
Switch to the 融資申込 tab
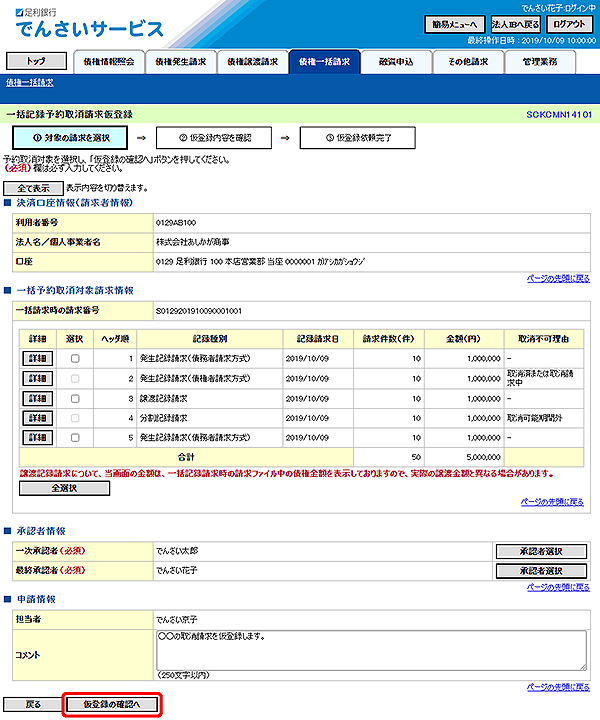396,61
